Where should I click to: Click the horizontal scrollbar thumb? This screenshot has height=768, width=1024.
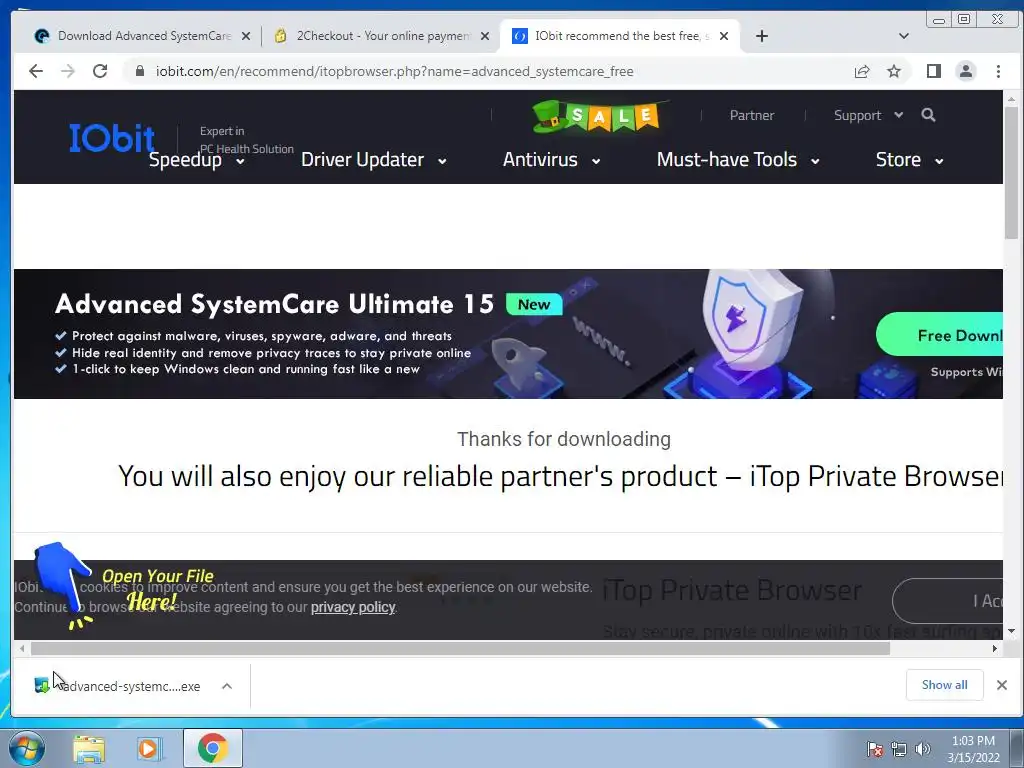[x=460, y=648]
